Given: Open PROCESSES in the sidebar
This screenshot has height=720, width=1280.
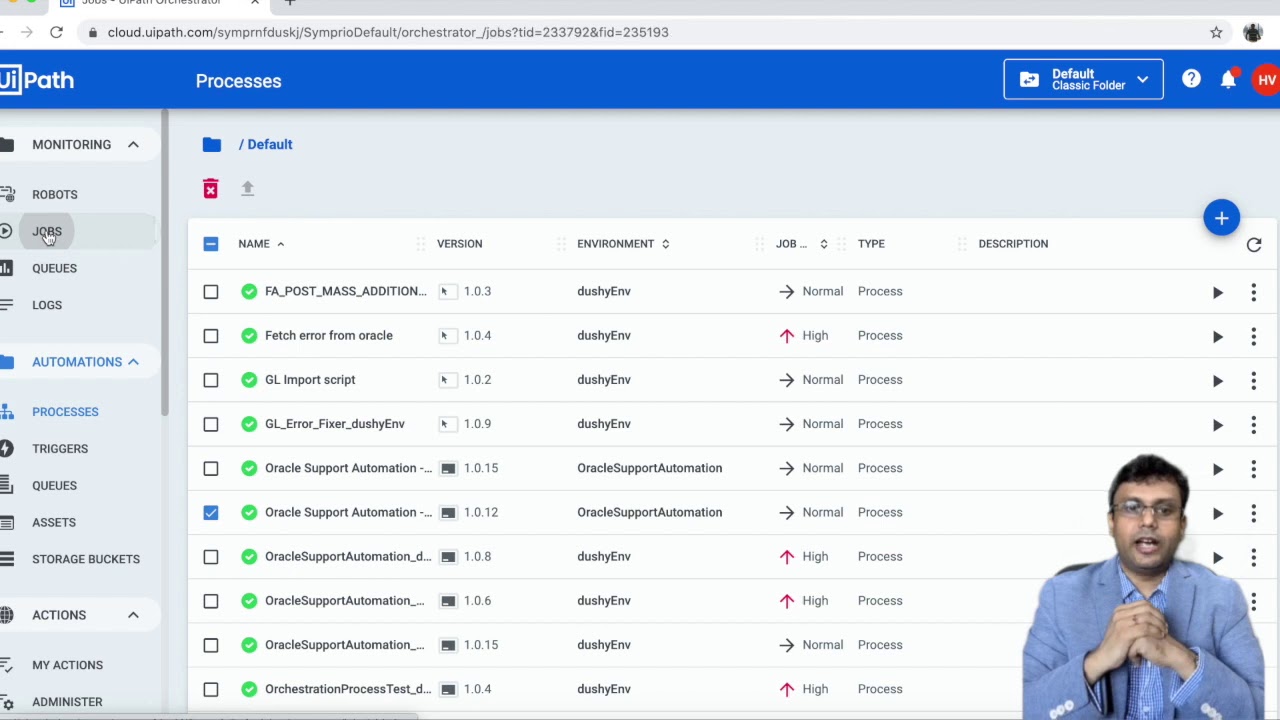Looking at the screenshot, I should click(65, 412).
